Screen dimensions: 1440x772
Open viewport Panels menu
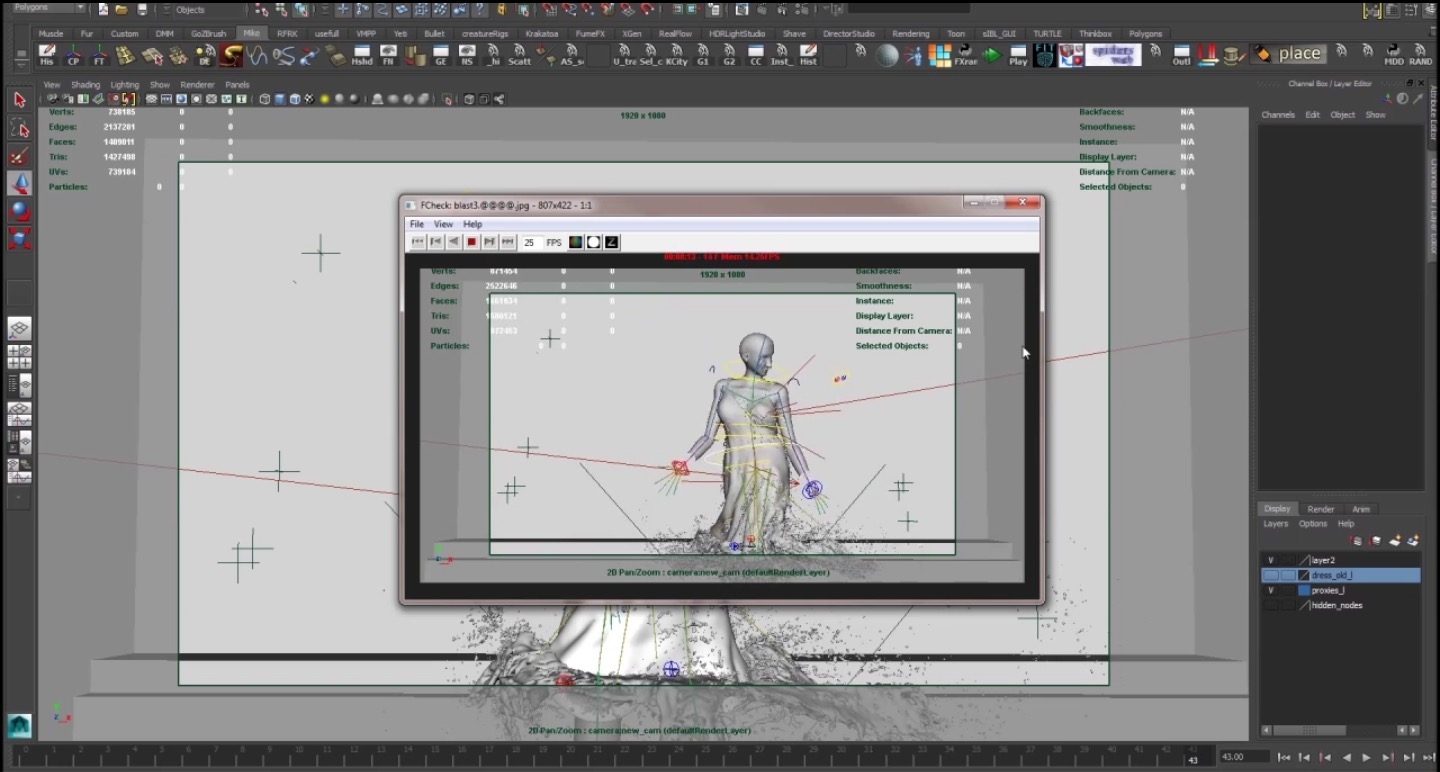[237, 85]
